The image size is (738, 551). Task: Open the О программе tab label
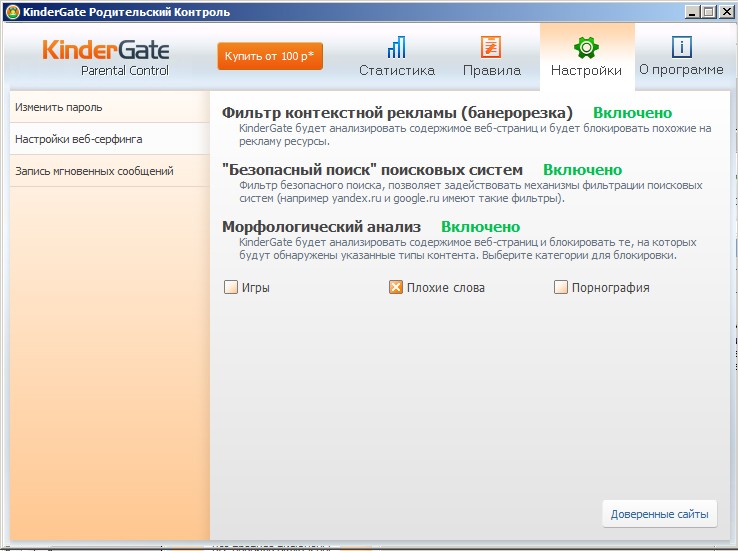click(x=681, y=70)
